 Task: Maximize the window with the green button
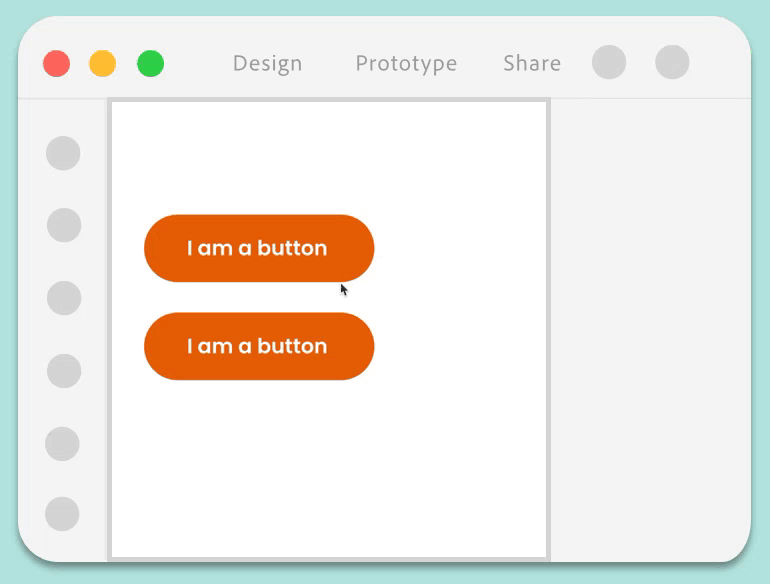click(x=150, y=64)
